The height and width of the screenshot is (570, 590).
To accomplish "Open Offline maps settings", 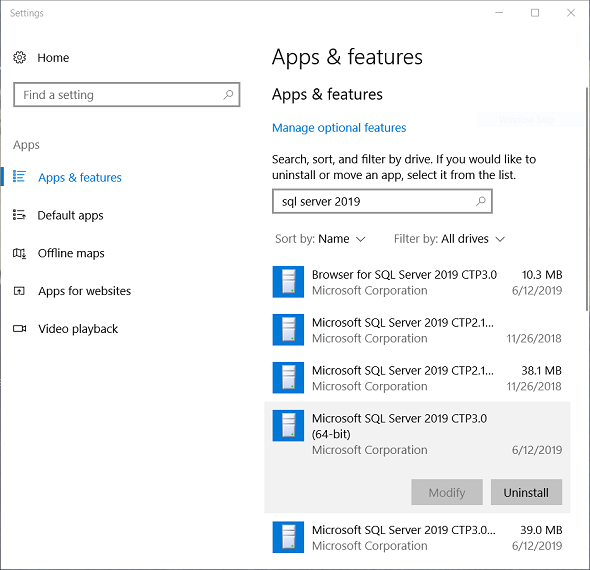I will (71, 253).
